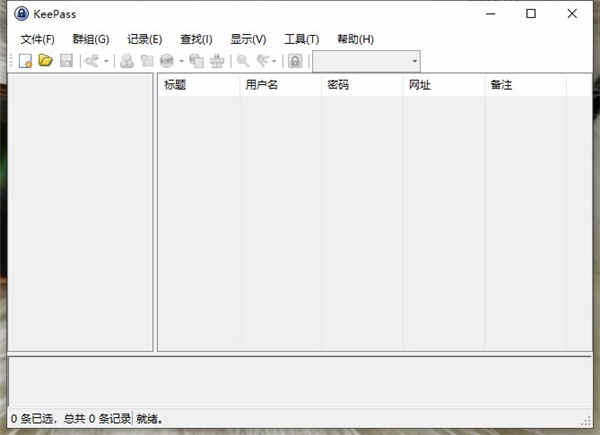The image size is (600, 435).
Task: Open the 帮助(H) menu
Action: 355,39
